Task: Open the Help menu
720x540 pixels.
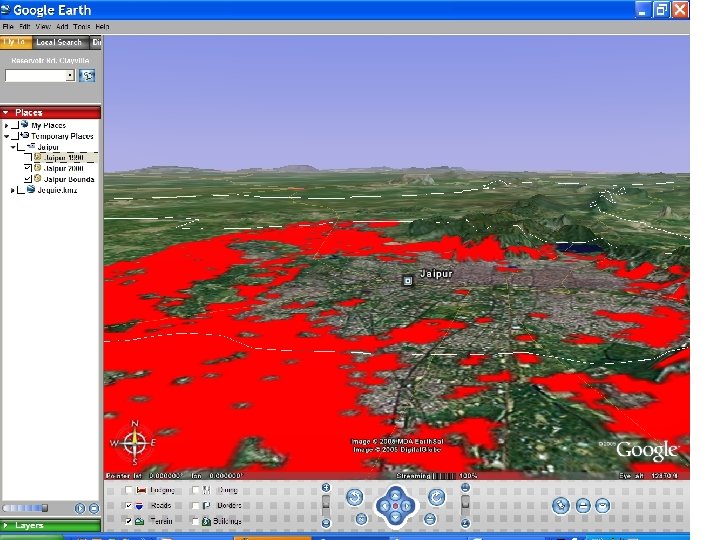Action: point(102,27)
